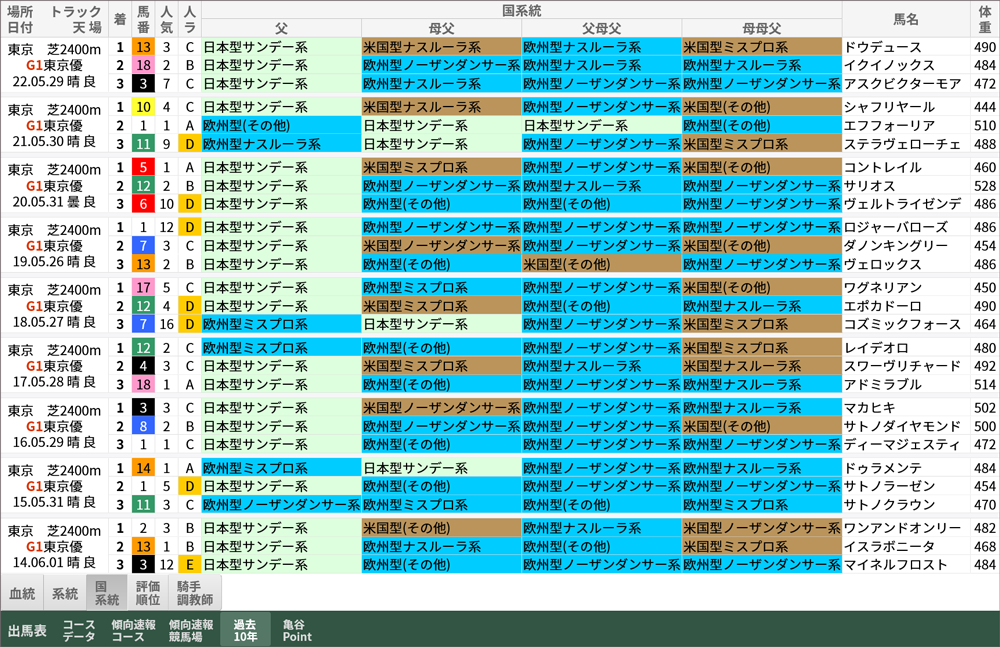The image size is (1000, 647).
Task: Open the 騎手調教師 tab
Action: click(x=195, y=593)
